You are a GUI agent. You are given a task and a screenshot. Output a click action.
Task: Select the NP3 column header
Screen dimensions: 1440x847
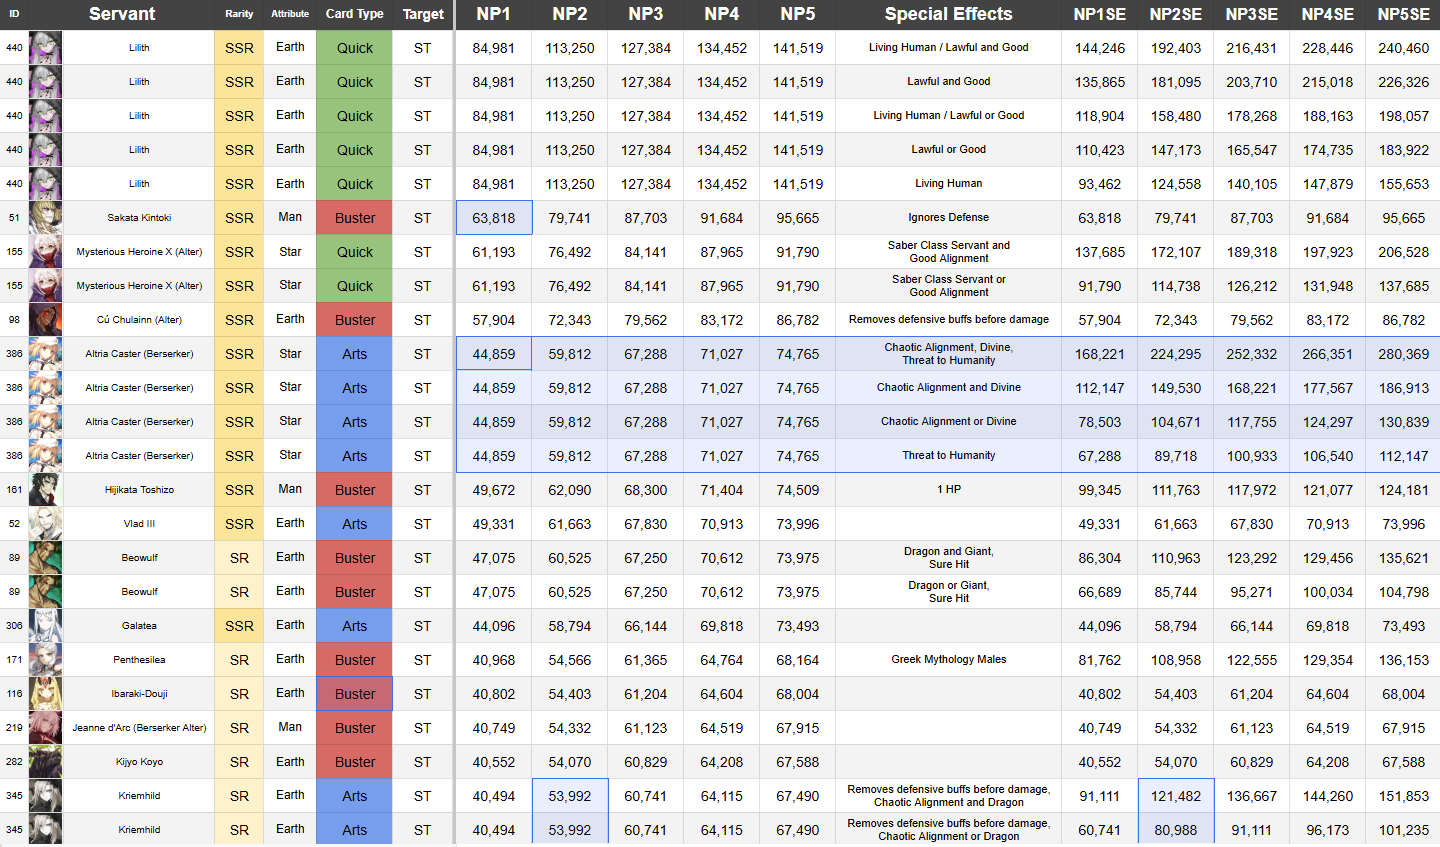(x=646, y=14)
